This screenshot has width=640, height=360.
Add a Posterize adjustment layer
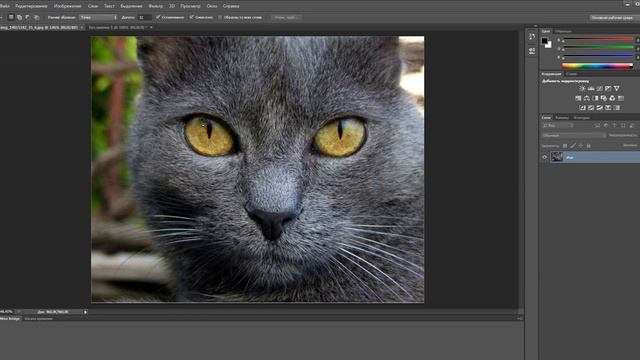[x=591, y=107]
